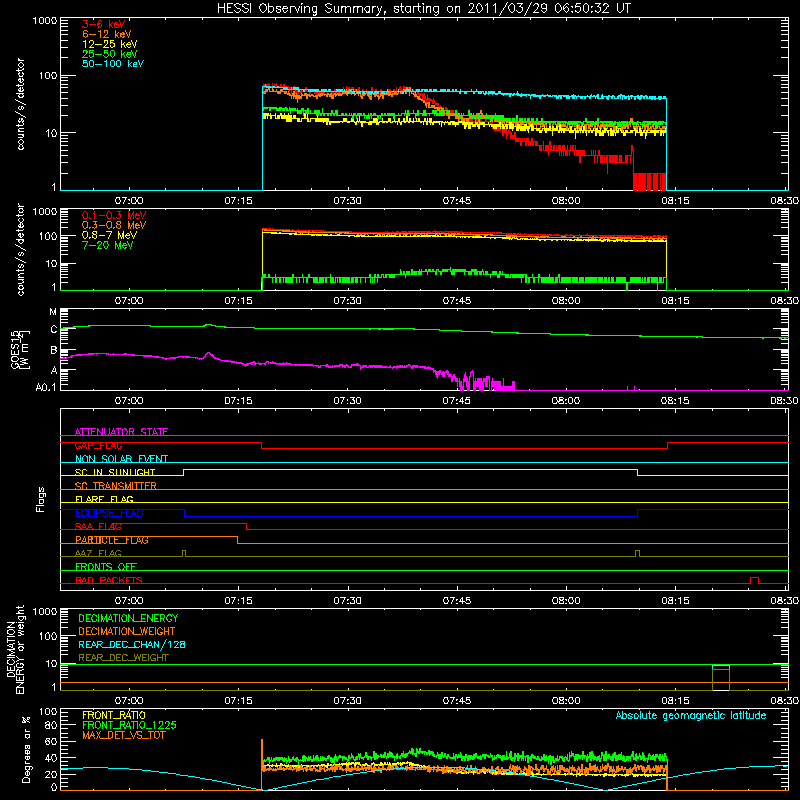Screen dimensions: 800x800
Task: Select the FRONT_RATIO_1225 legend label
Action: point(129,725)
